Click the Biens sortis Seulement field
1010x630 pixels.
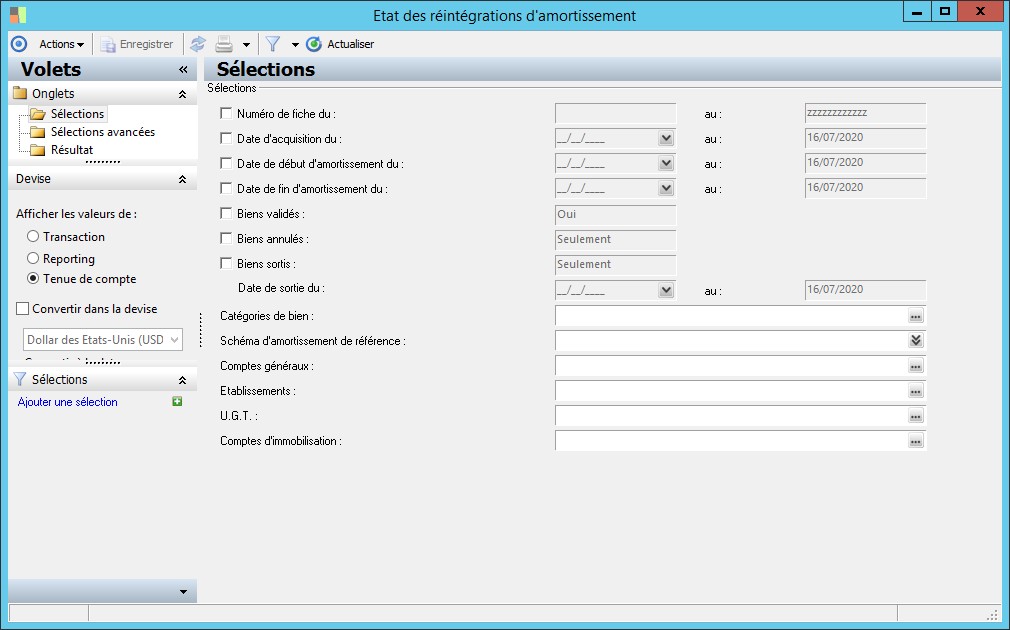tap(615, 265)
